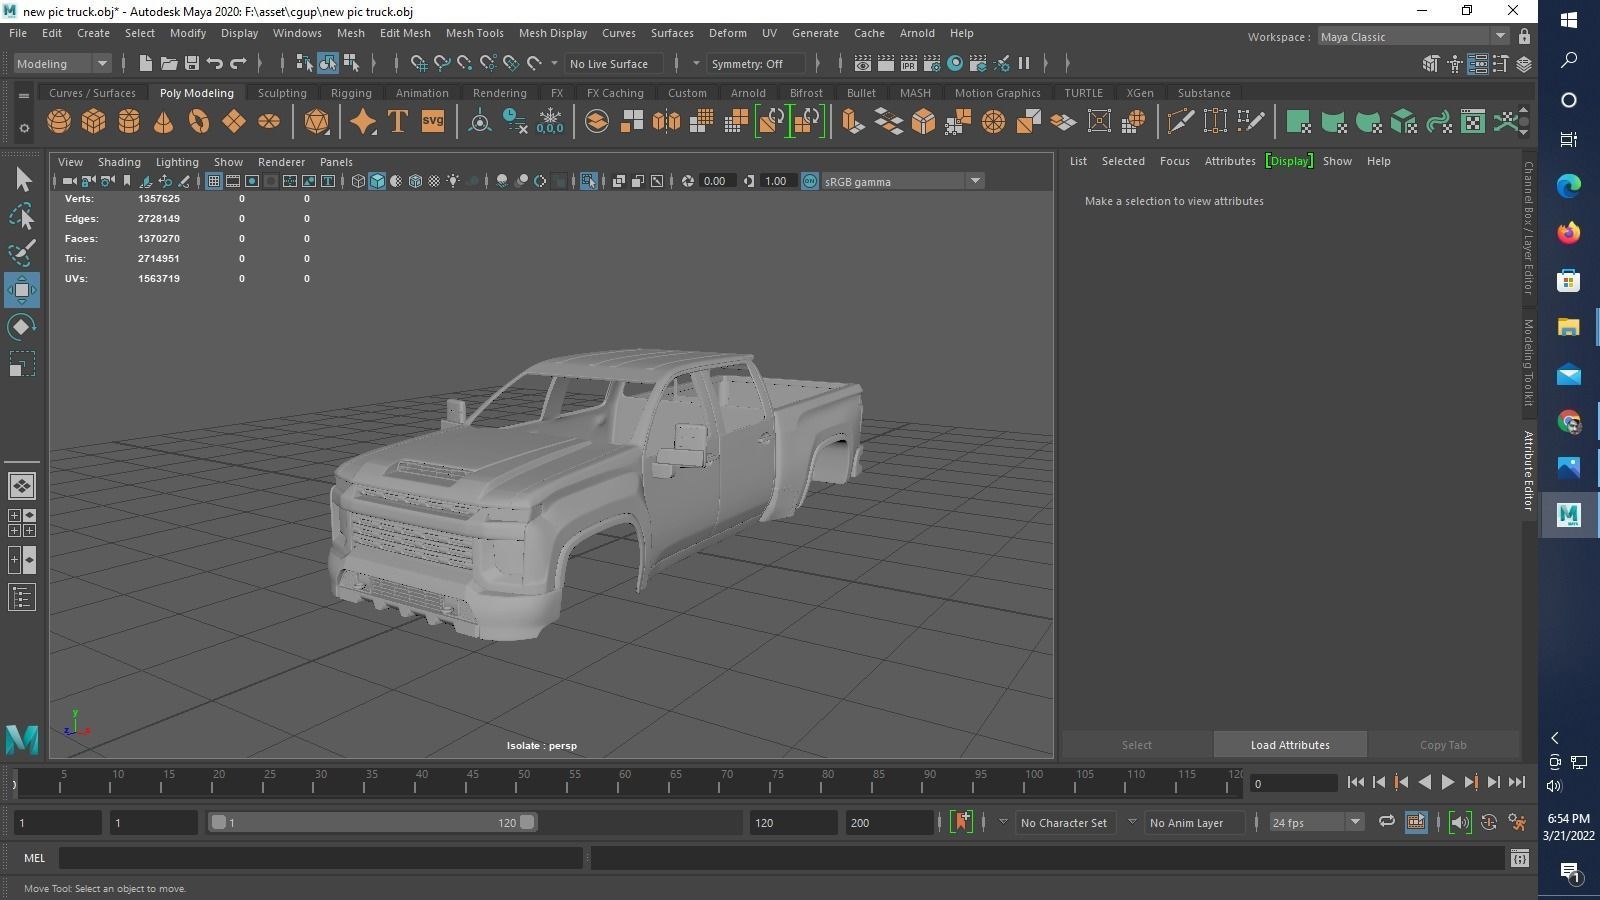Select the Move tool in the toolbox
This screenshot has height=900, width=1600.
tap(22, 290)
